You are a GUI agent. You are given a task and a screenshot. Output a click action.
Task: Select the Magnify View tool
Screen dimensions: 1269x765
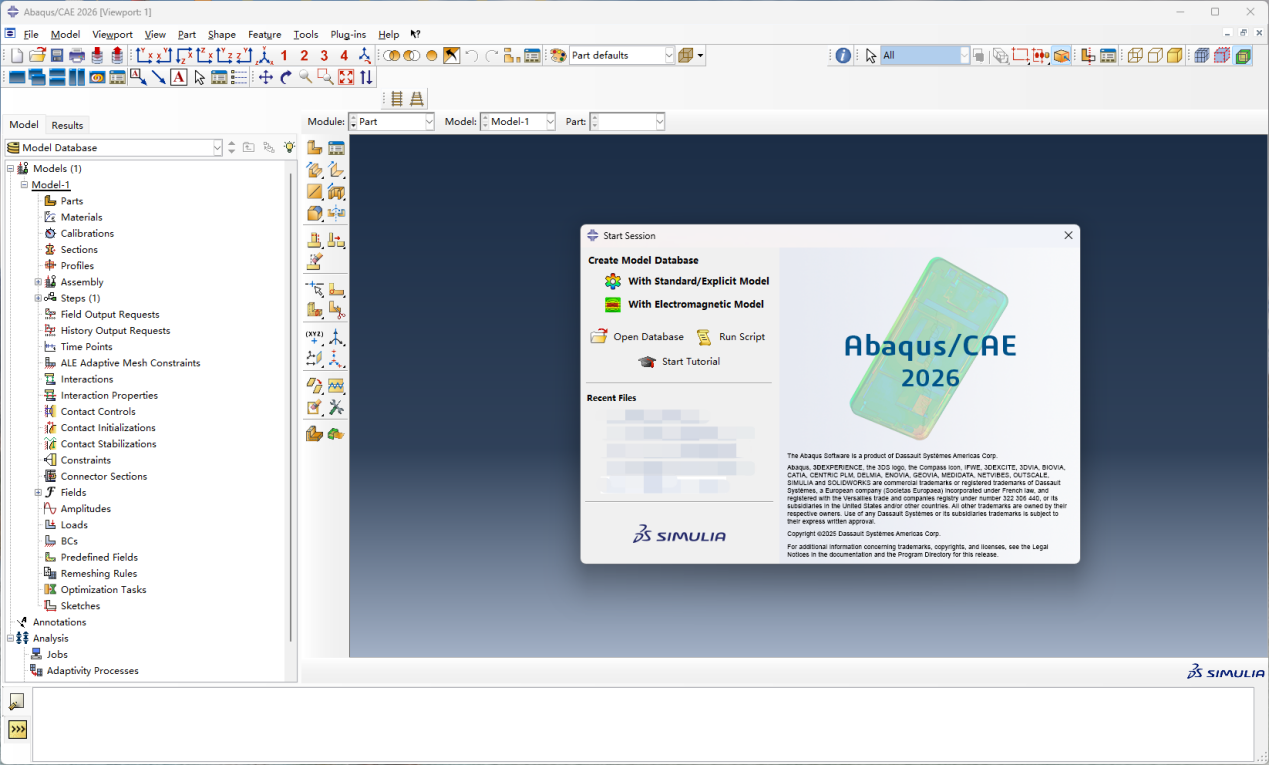point(306,77)
